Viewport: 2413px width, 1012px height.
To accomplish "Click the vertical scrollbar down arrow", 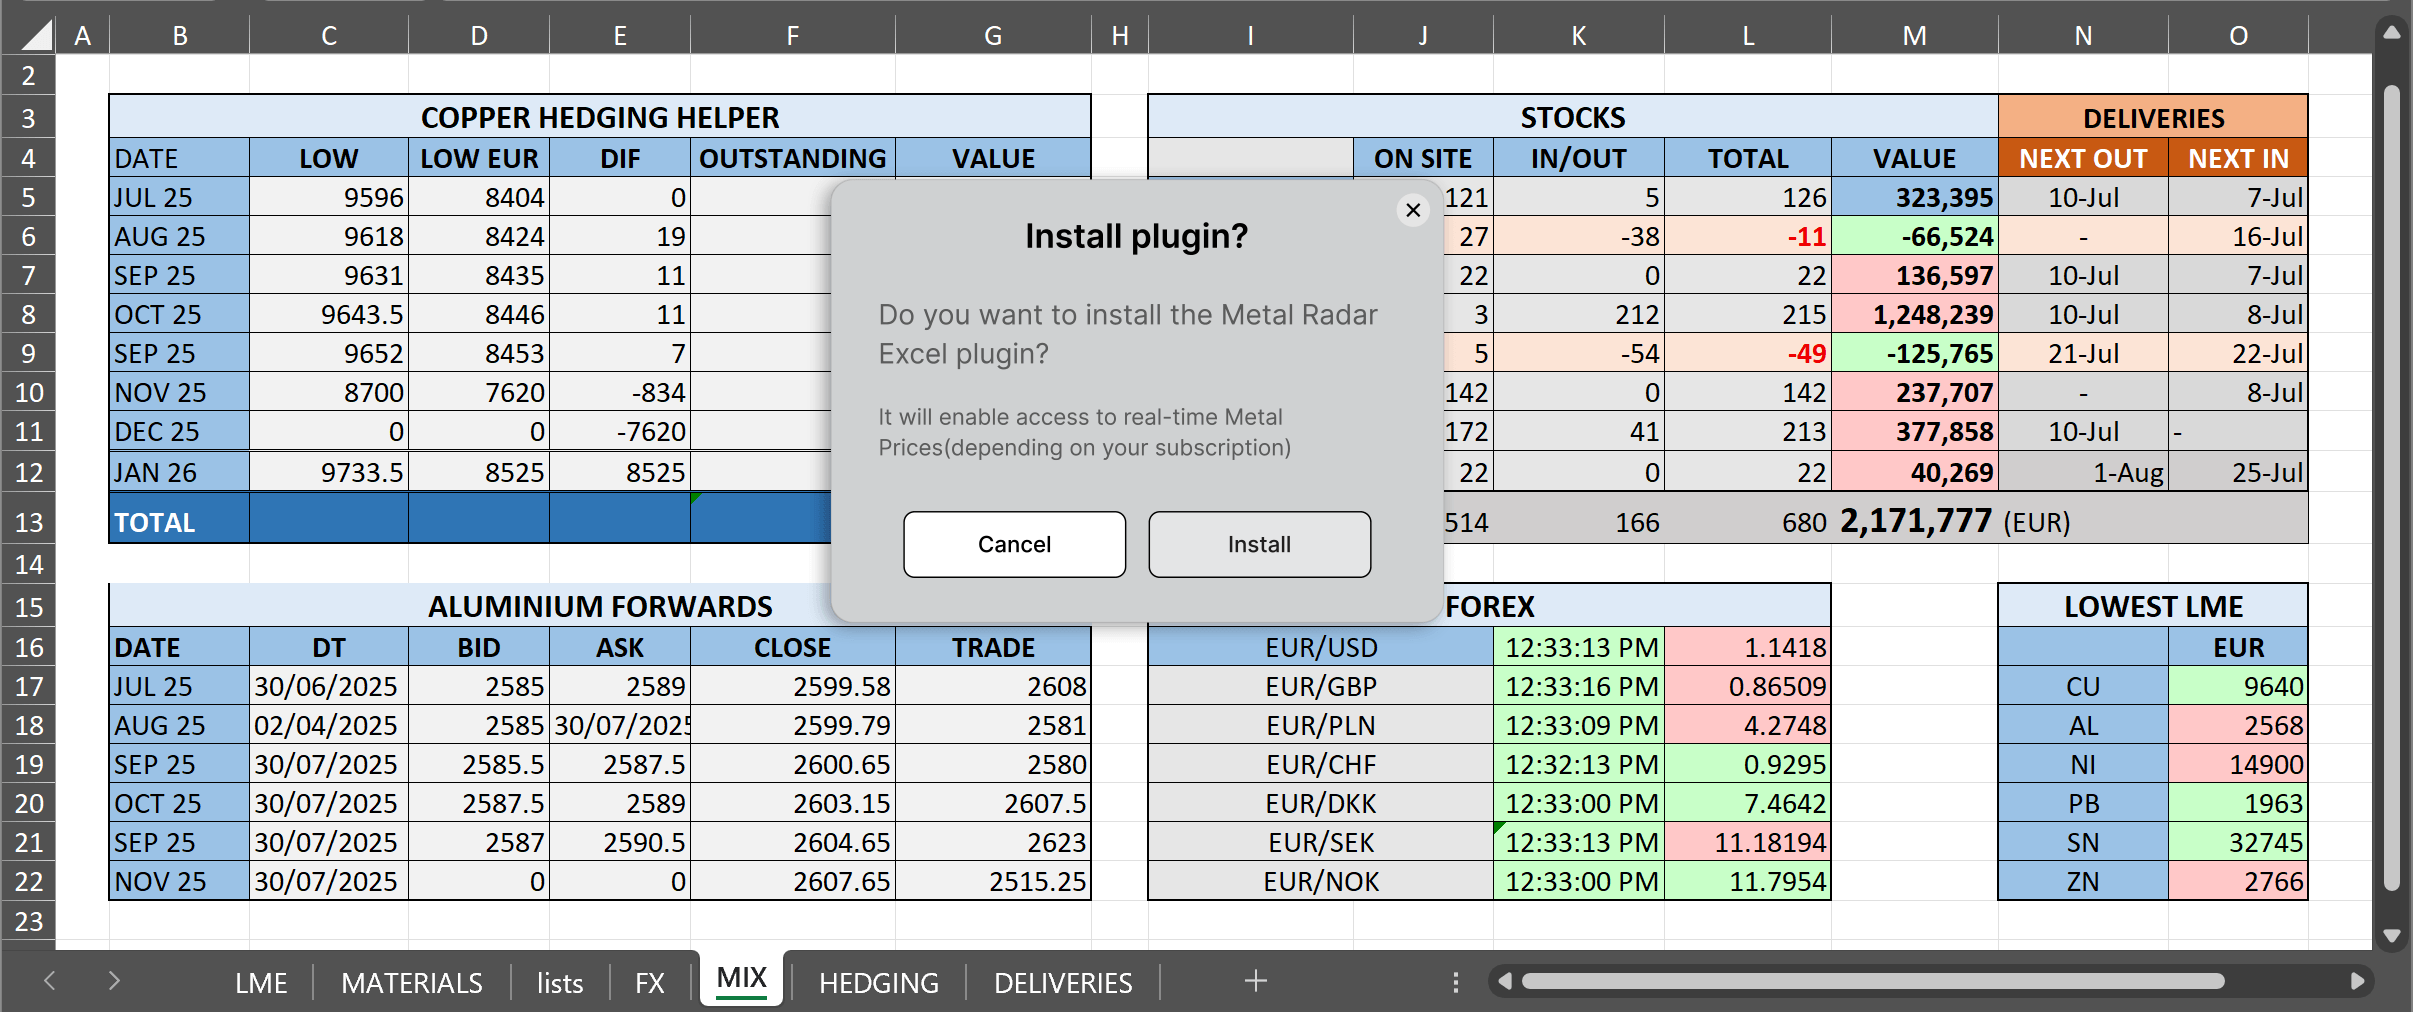I will [2390, 937].
